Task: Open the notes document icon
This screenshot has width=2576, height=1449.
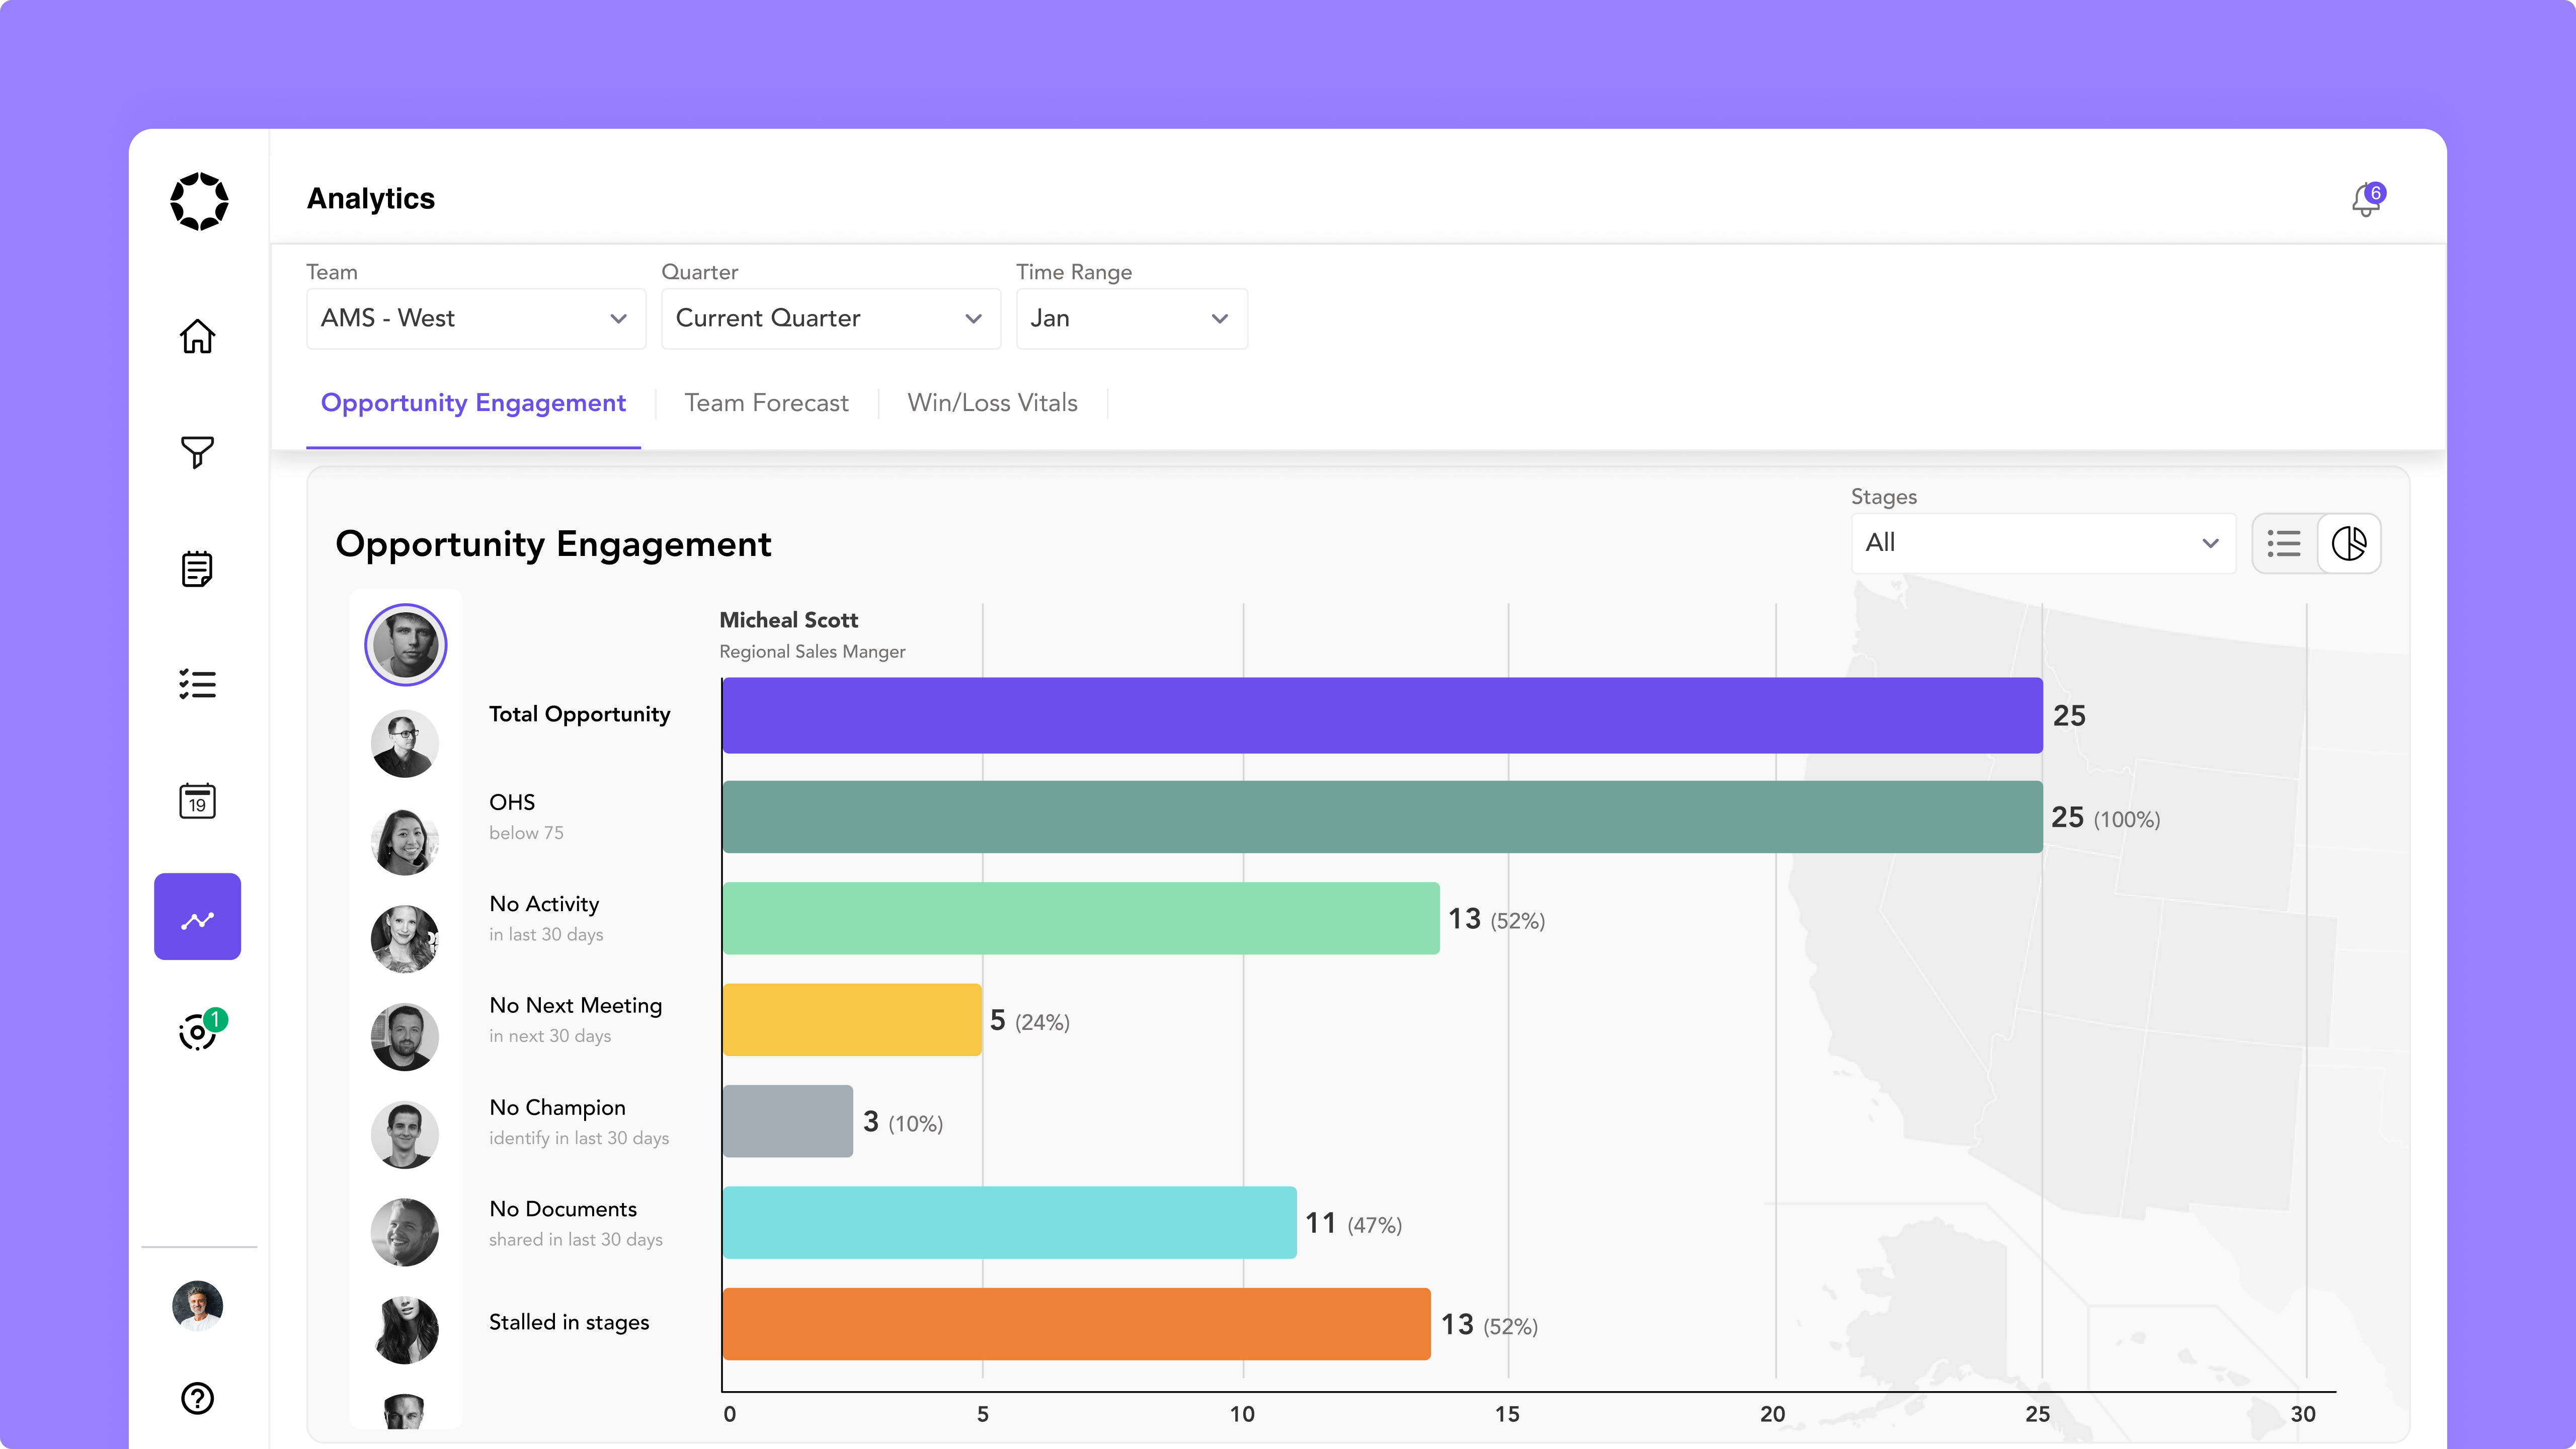Action: click(197, 569)
